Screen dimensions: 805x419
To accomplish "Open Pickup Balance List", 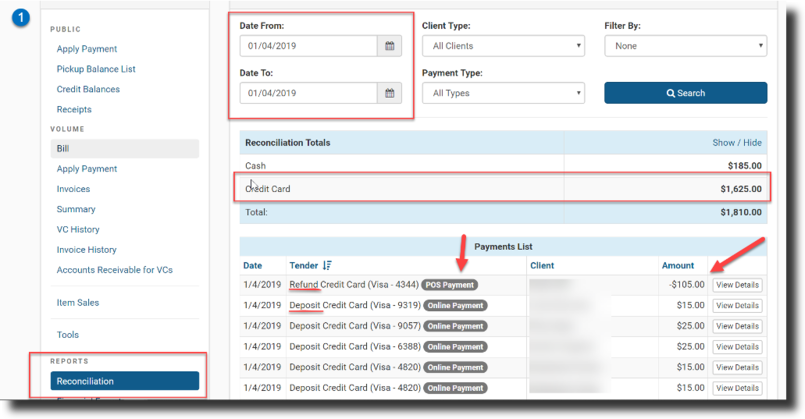I will (x=96, y=69).
